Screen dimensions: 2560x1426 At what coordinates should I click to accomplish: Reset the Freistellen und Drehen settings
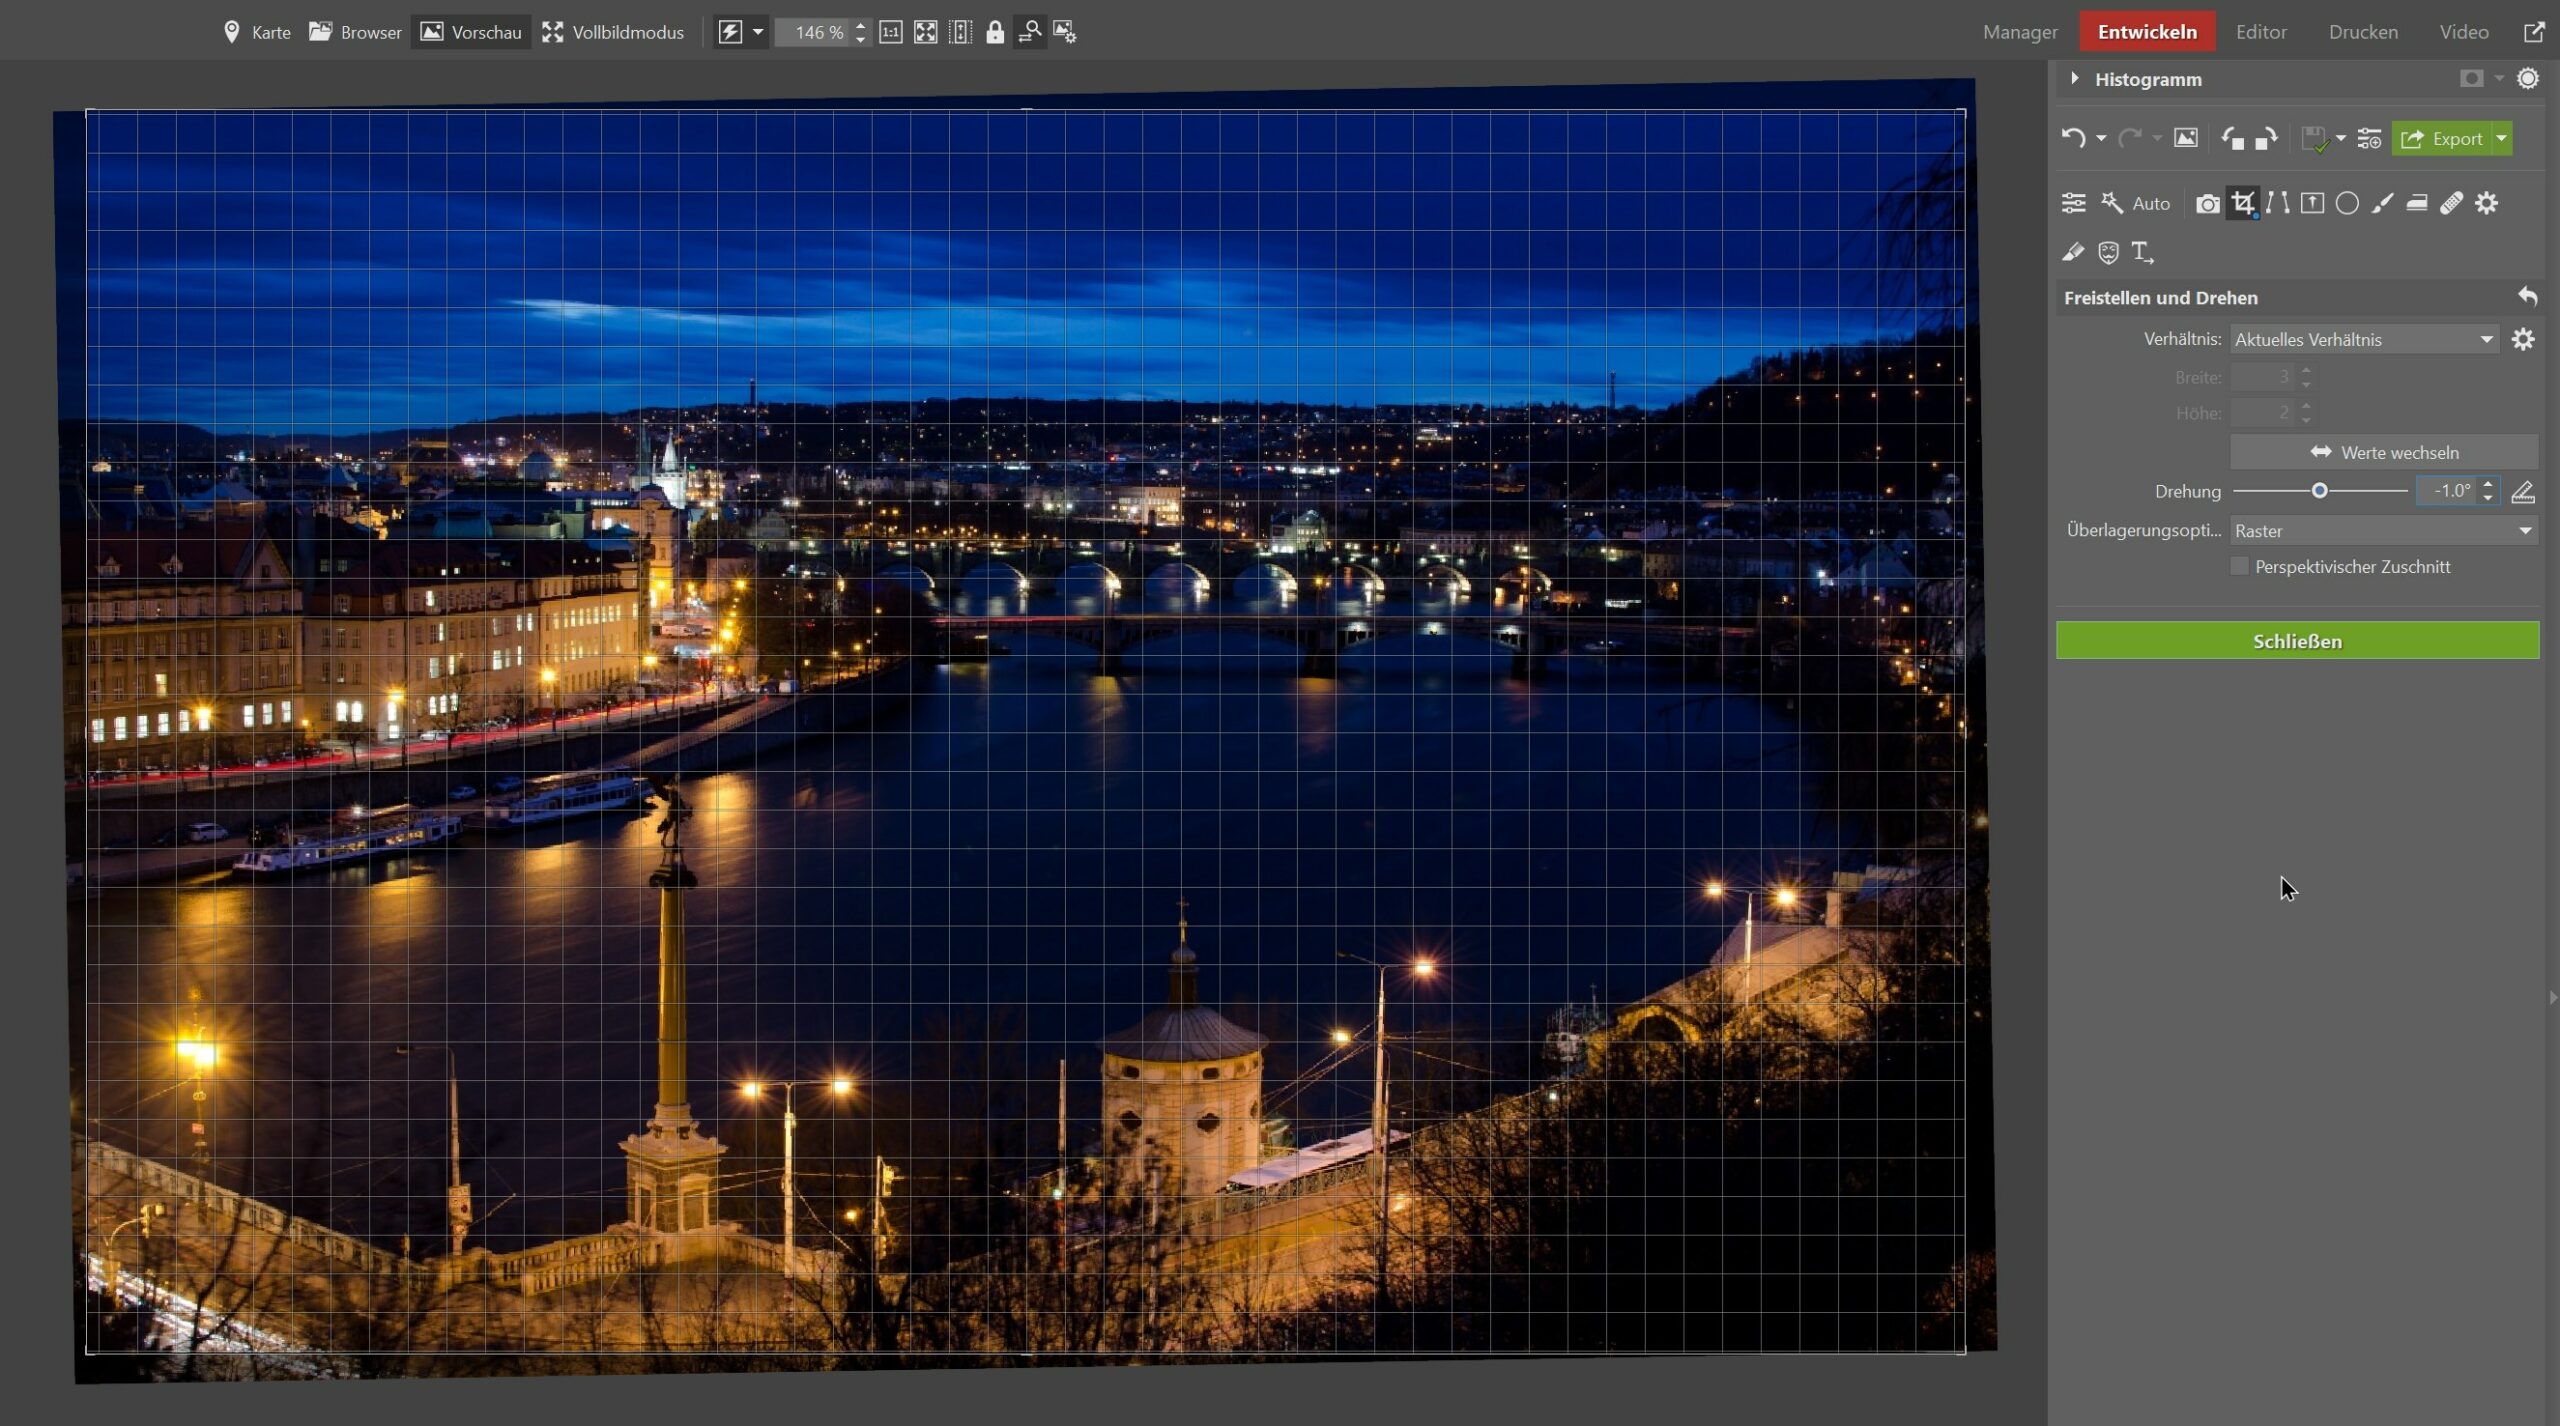[2527, 296]
